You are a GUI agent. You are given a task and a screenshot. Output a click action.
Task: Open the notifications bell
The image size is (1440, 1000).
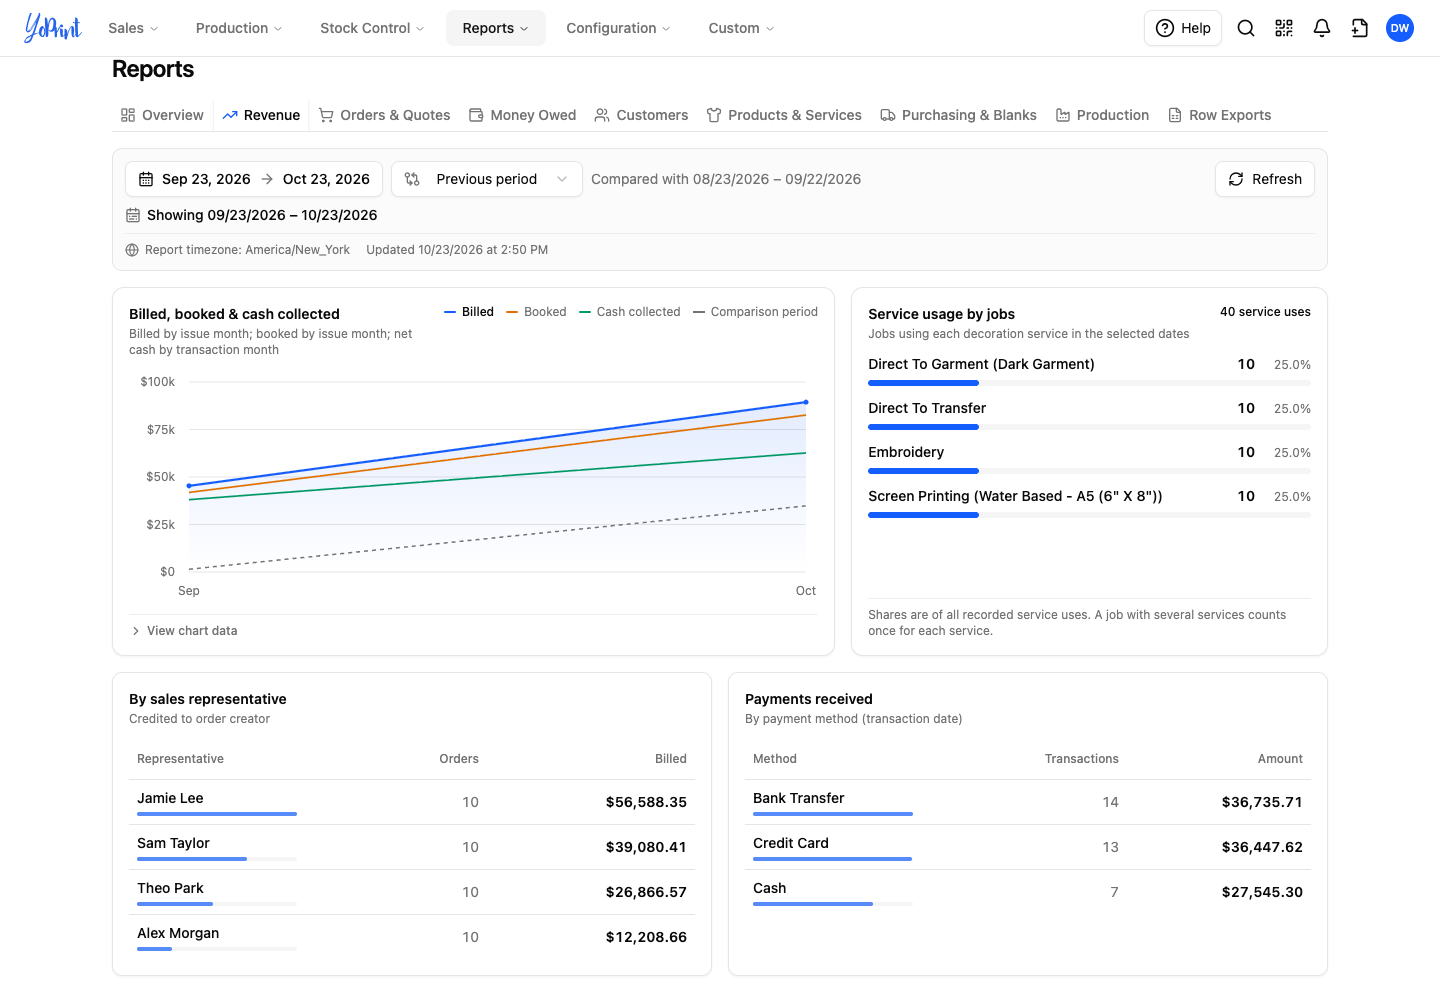tap(1322, 28)
